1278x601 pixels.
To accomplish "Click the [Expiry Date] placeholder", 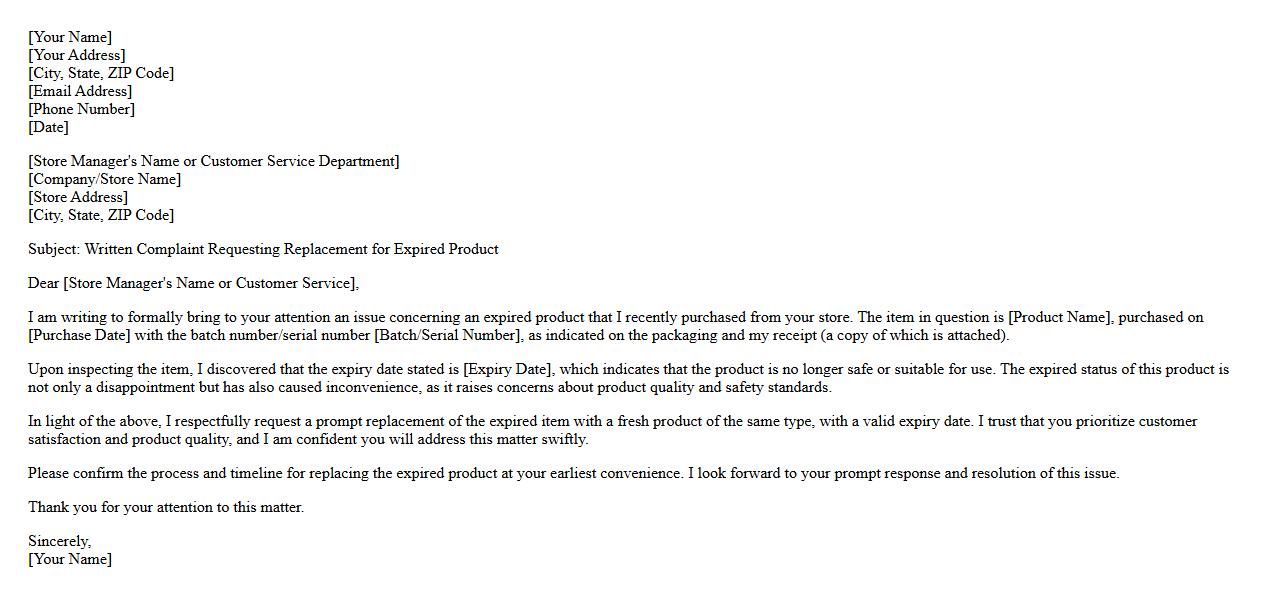I will 509,369.
